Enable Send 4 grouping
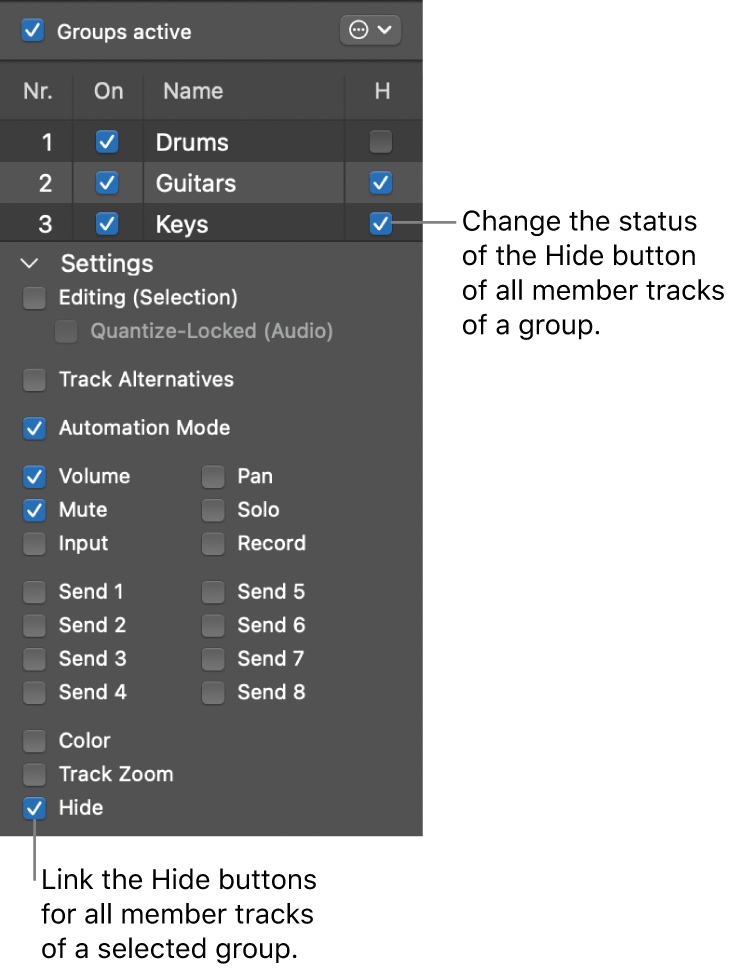 tap(33, 692)
